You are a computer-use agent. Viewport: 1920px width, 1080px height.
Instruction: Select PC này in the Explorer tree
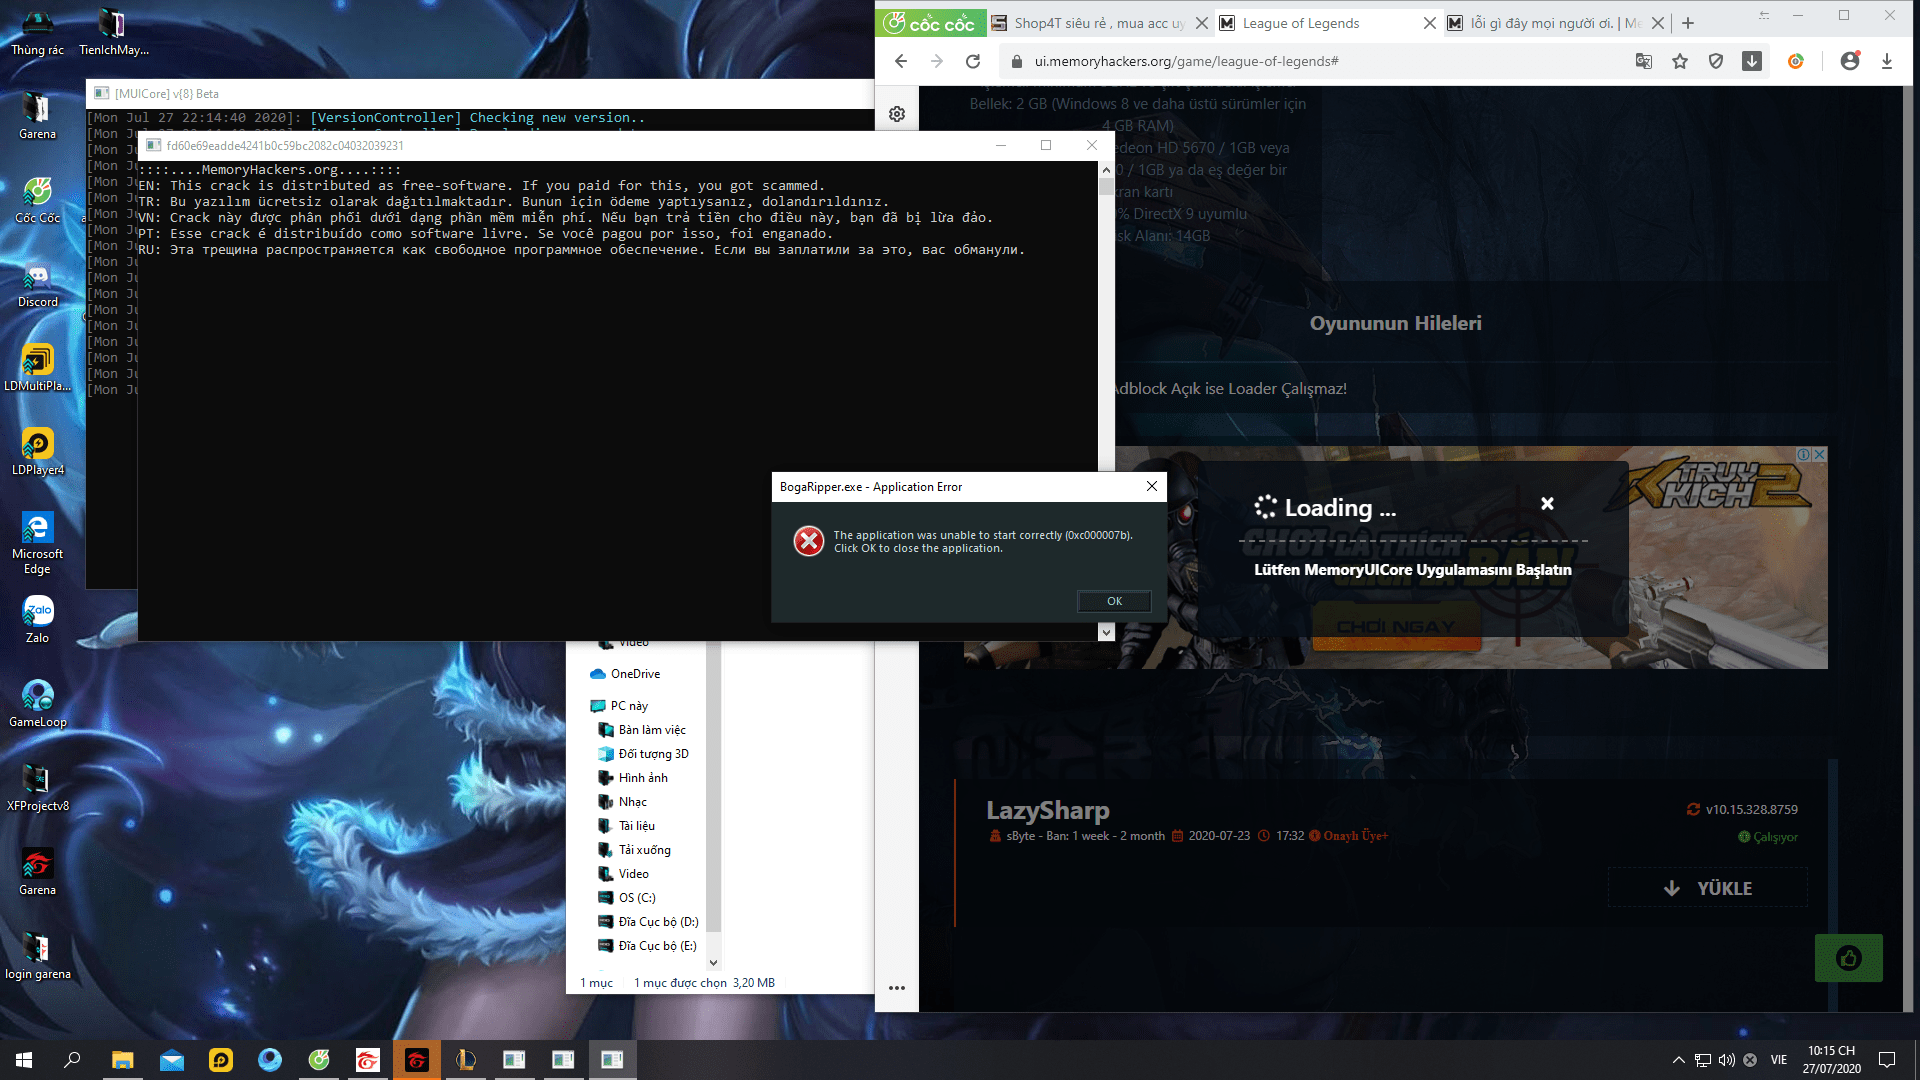tap(619, 706)
